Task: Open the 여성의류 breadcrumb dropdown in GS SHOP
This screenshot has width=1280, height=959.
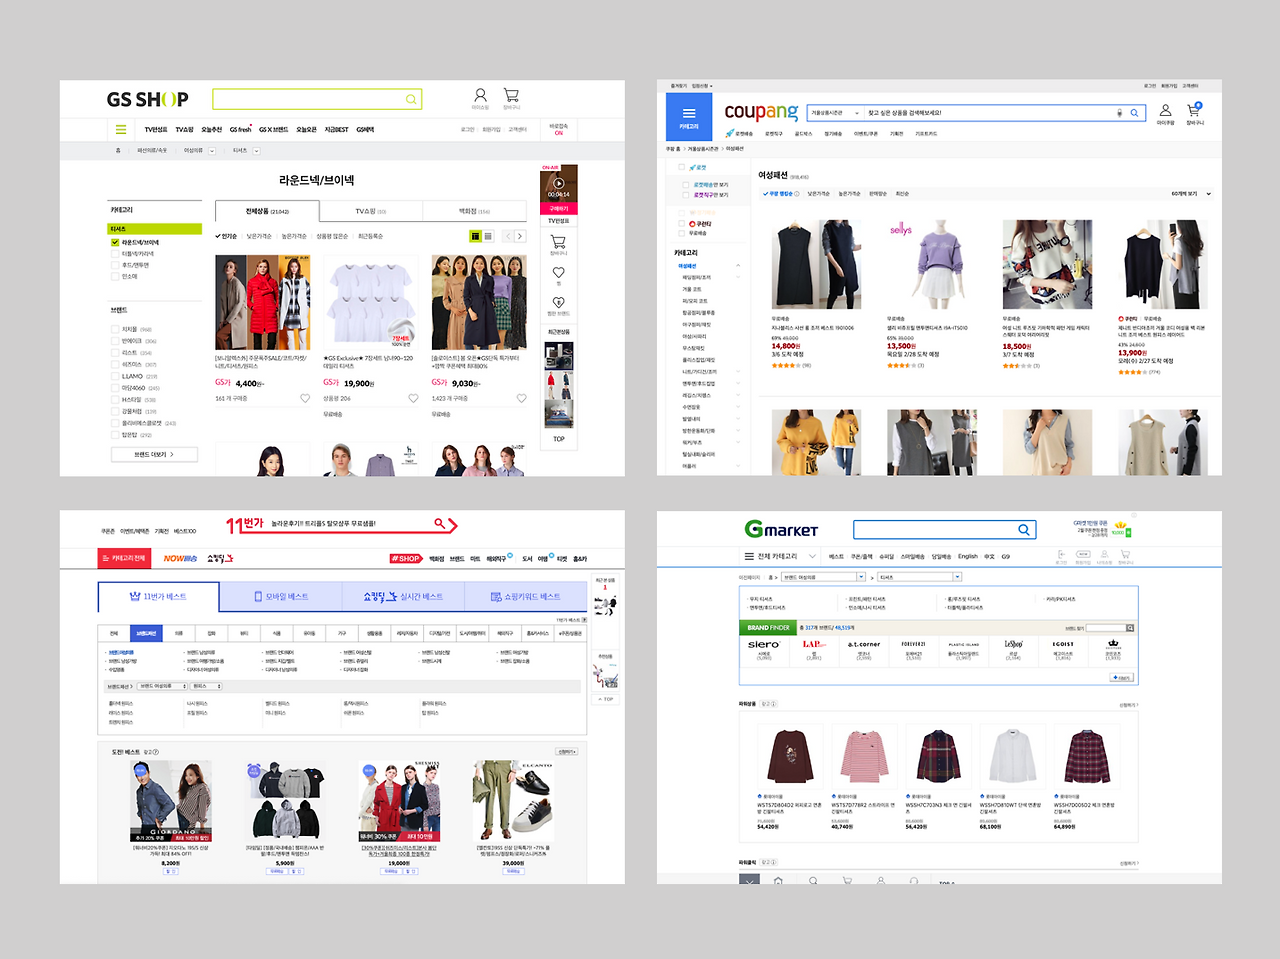Action: 211,151
